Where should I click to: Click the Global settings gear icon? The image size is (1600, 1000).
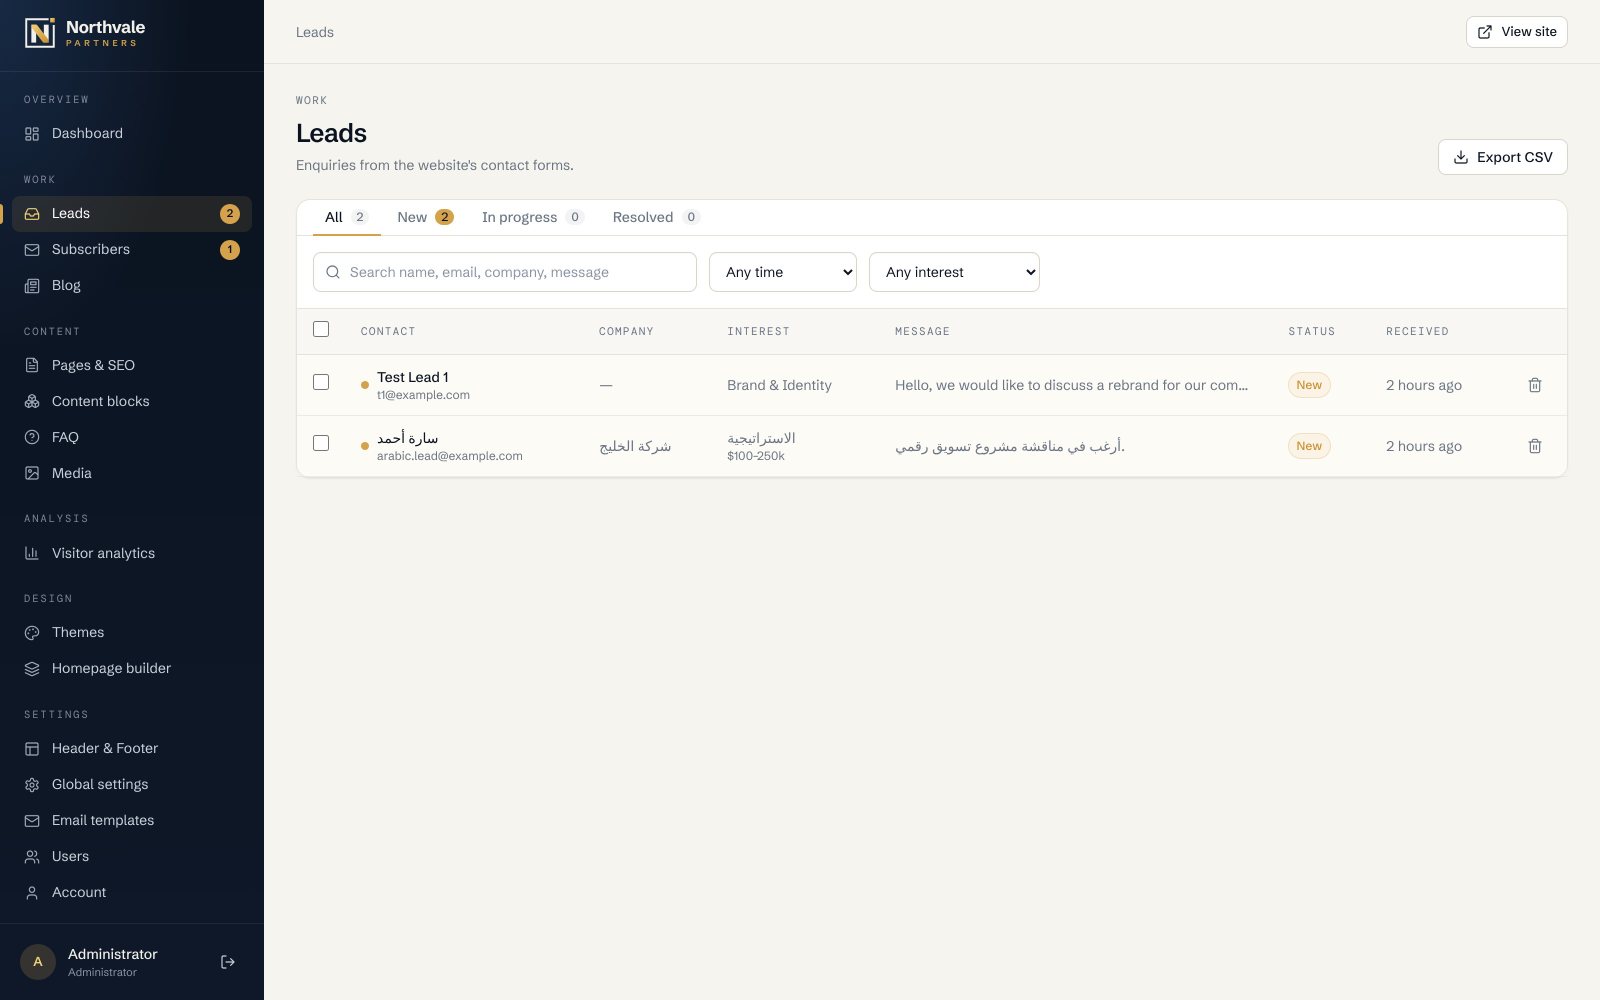[32, 785]
